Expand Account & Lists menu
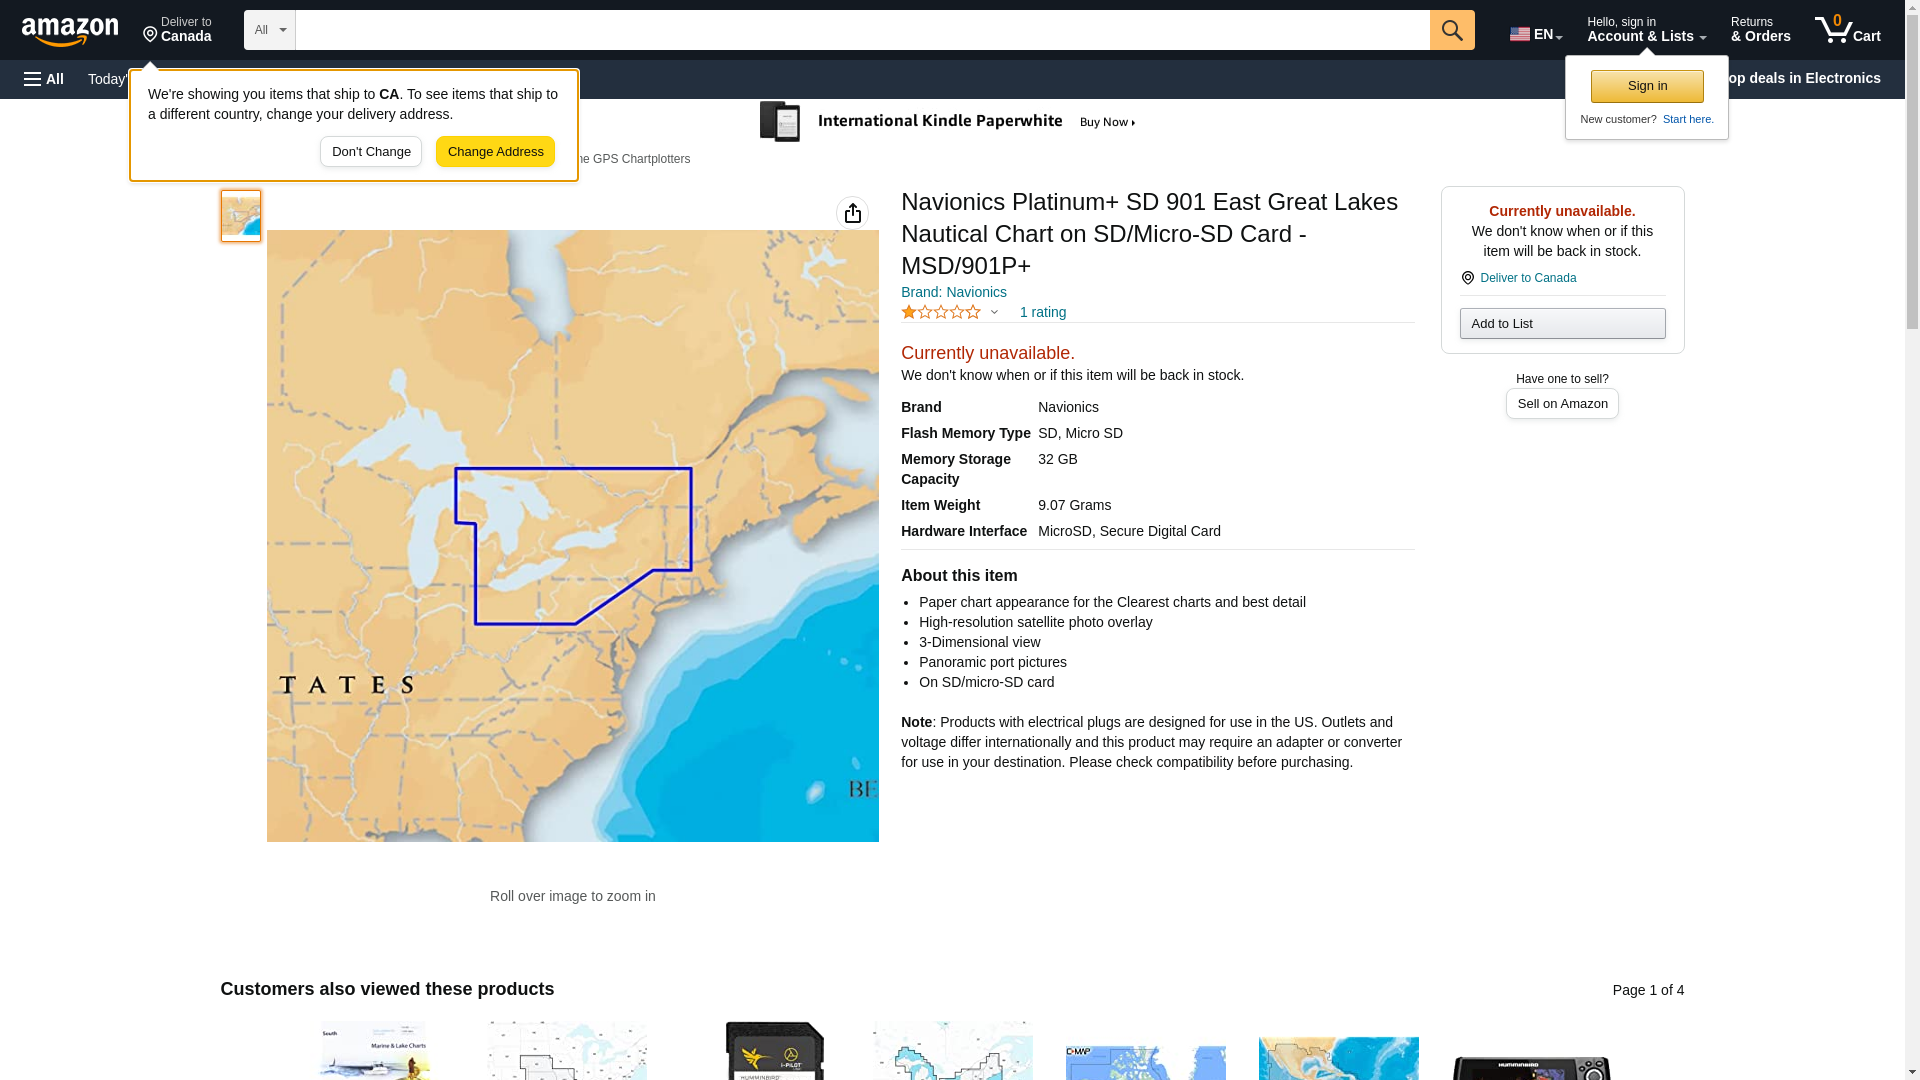 point(1645,30)
